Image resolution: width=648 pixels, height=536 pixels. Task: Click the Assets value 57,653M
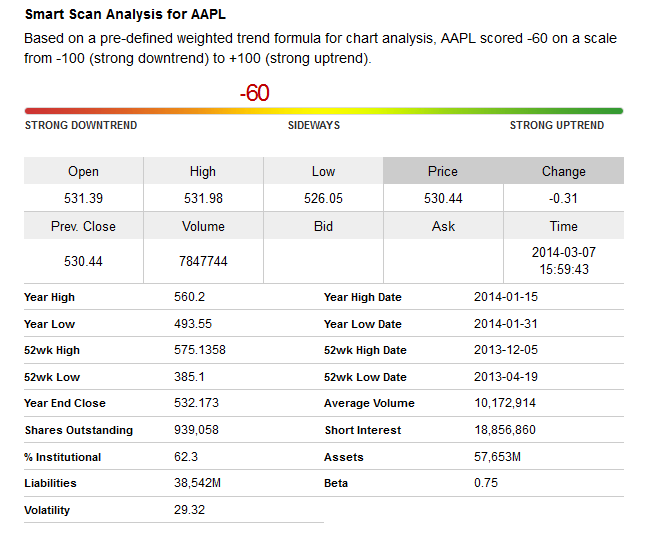498,457
